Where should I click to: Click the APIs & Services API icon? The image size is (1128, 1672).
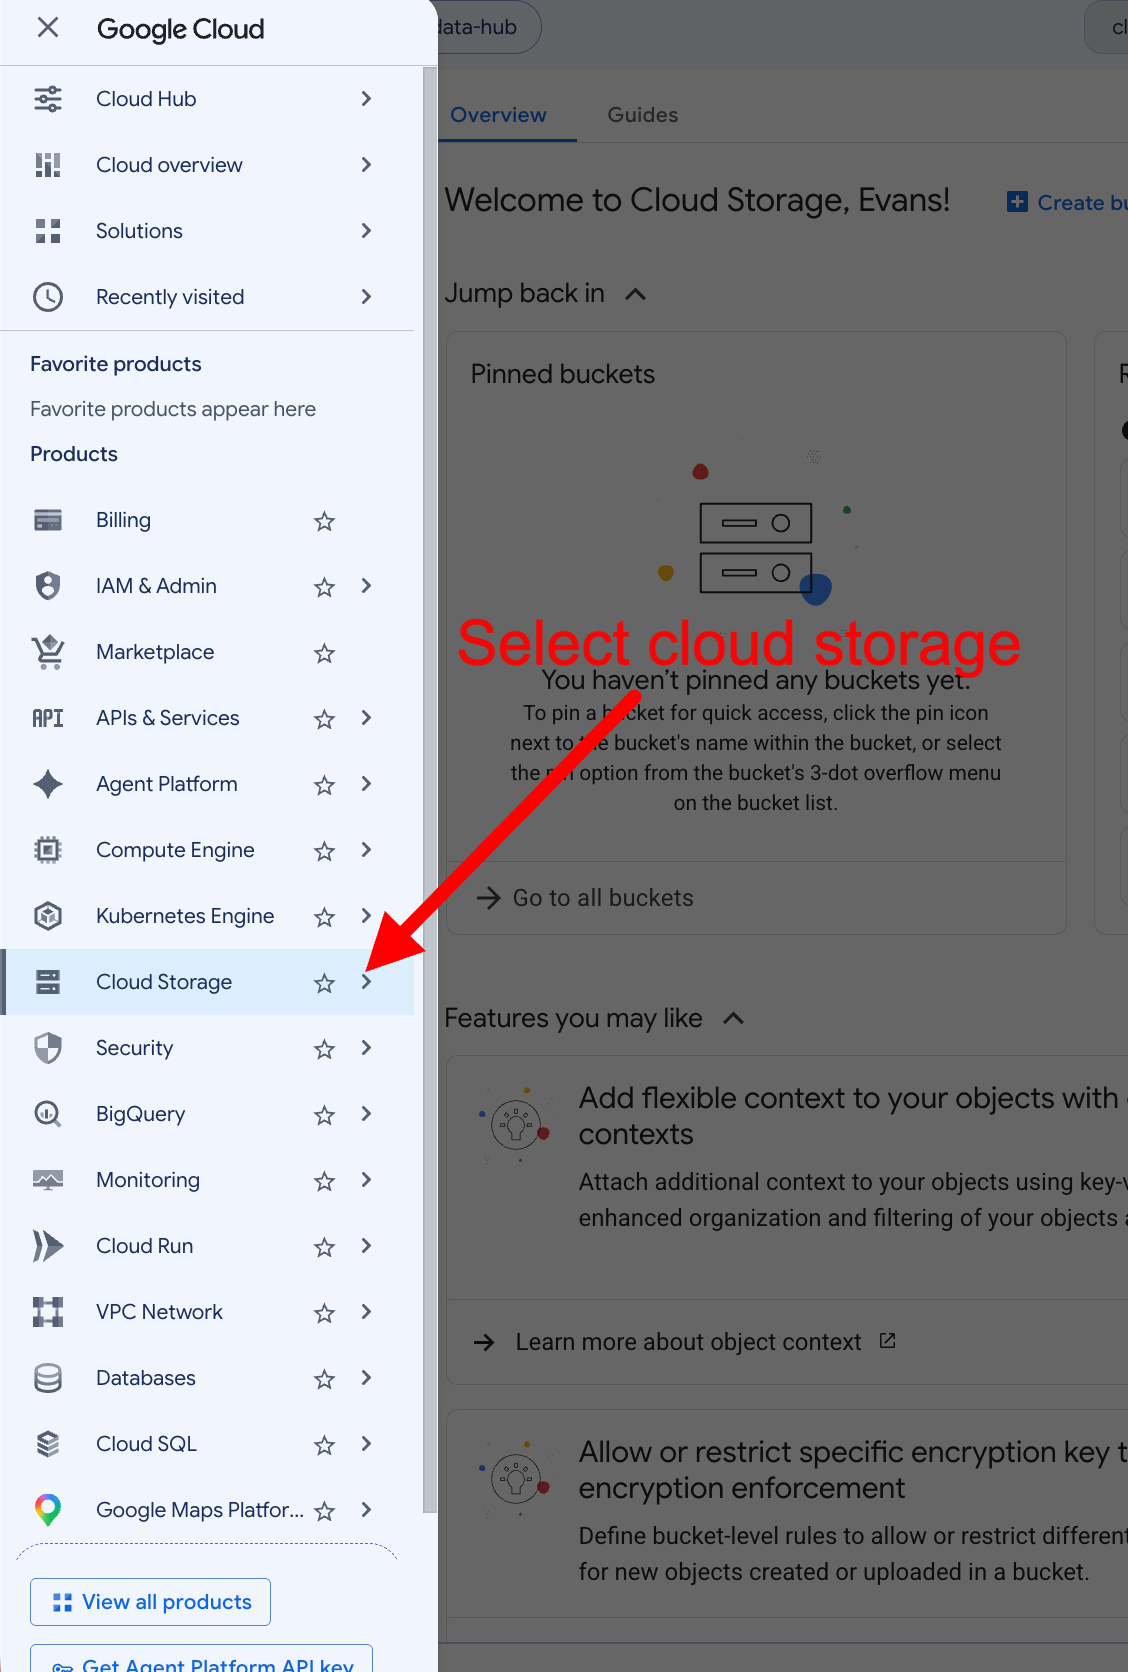[x=48, y=718]
